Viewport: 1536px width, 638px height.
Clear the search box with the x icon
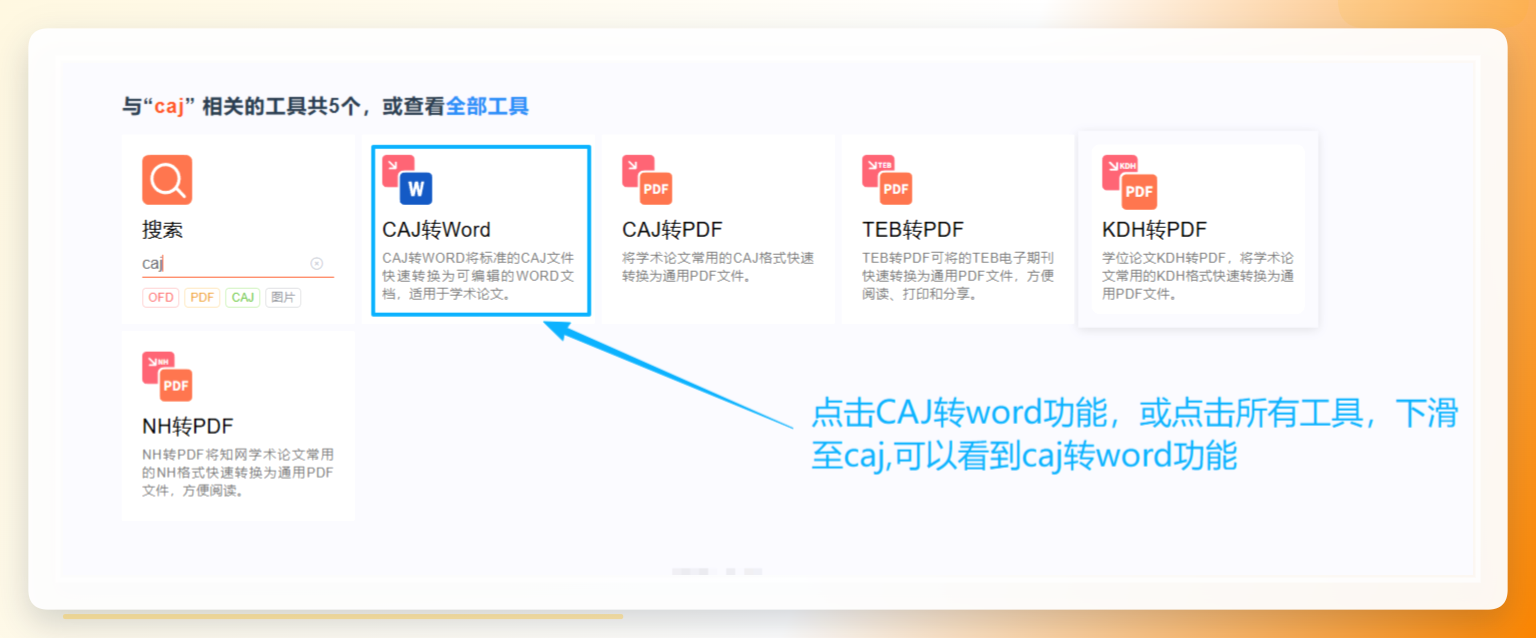click(x=317, y=263)
